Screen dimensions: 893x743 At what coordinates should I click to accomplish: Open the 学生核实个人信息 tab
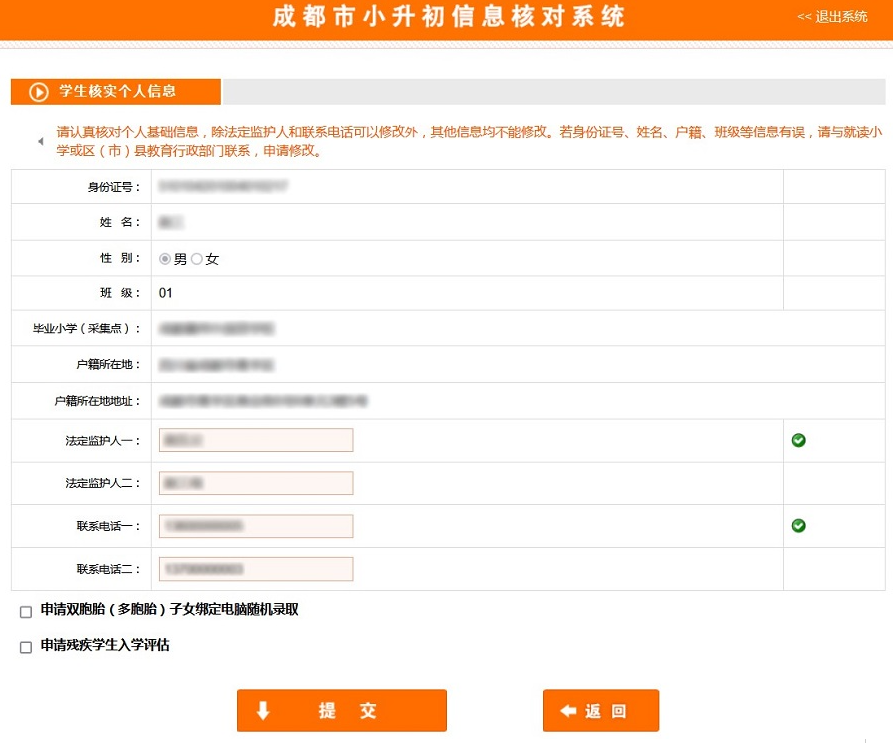[x=116, y=92]
